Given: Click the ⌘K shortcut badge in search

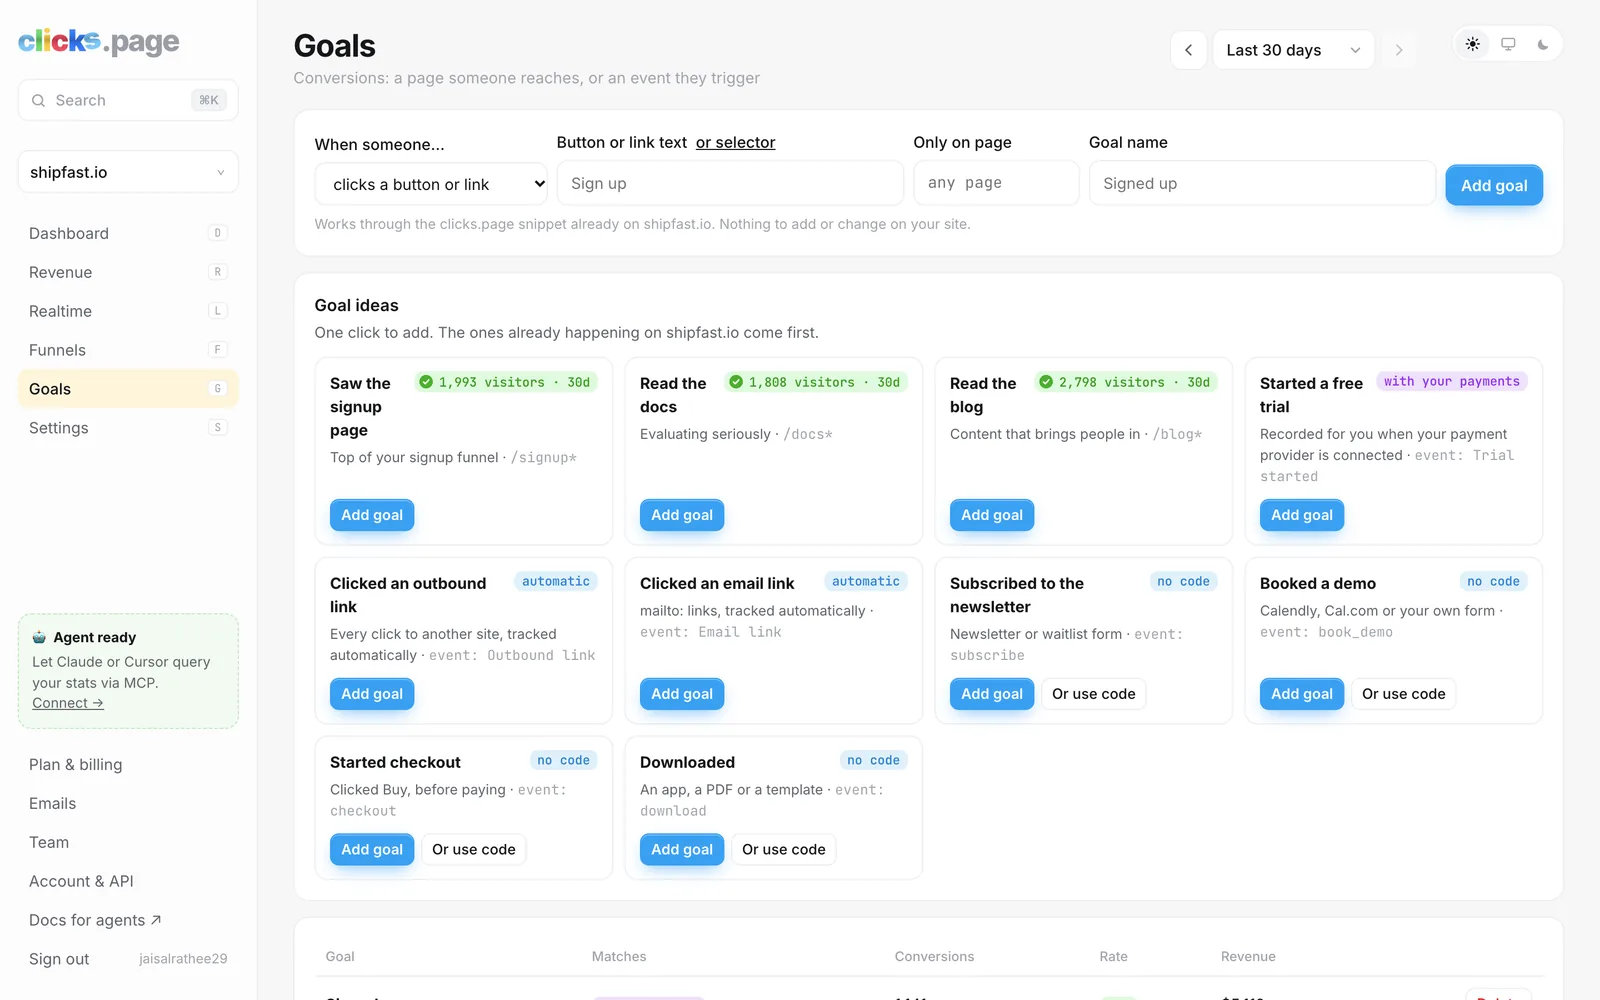Looking at the screenshot, I should click(x=209, y=100).
